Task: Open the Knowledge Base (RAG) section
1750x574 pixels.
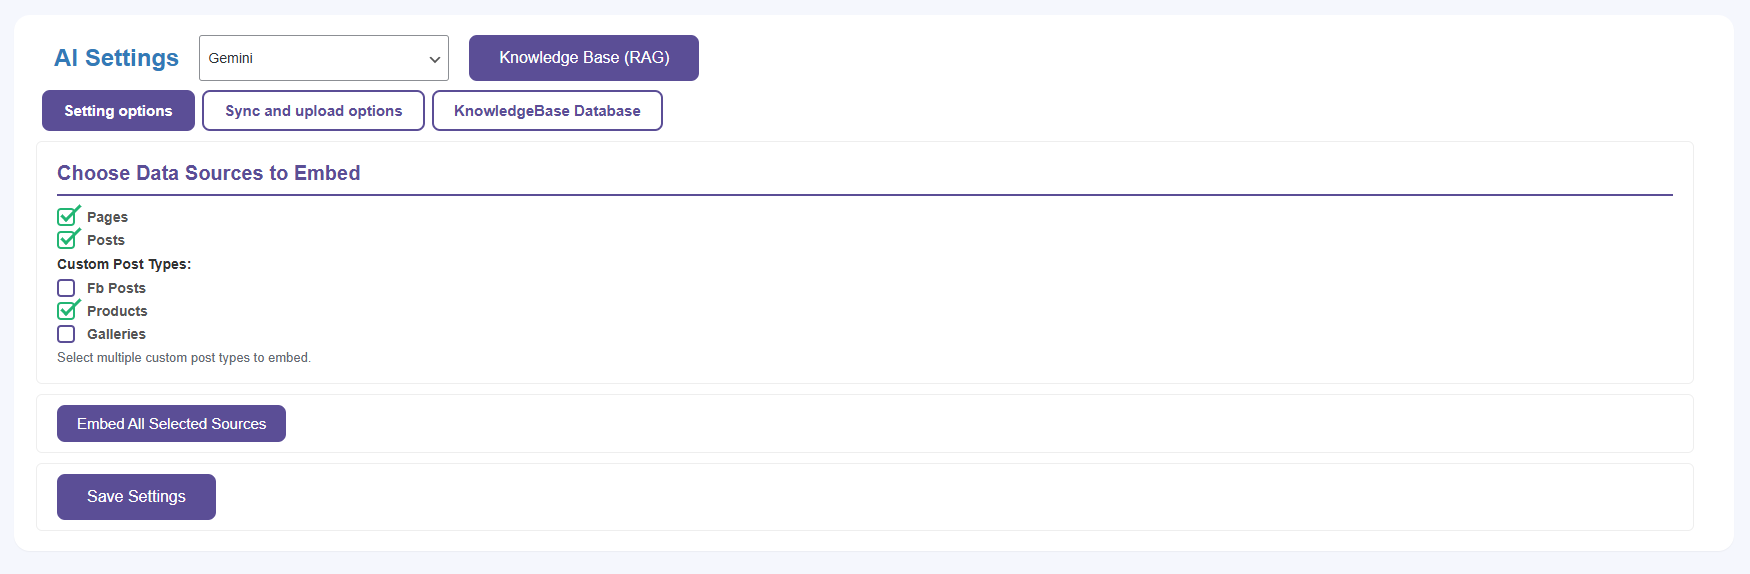Action: coord(584,58)
